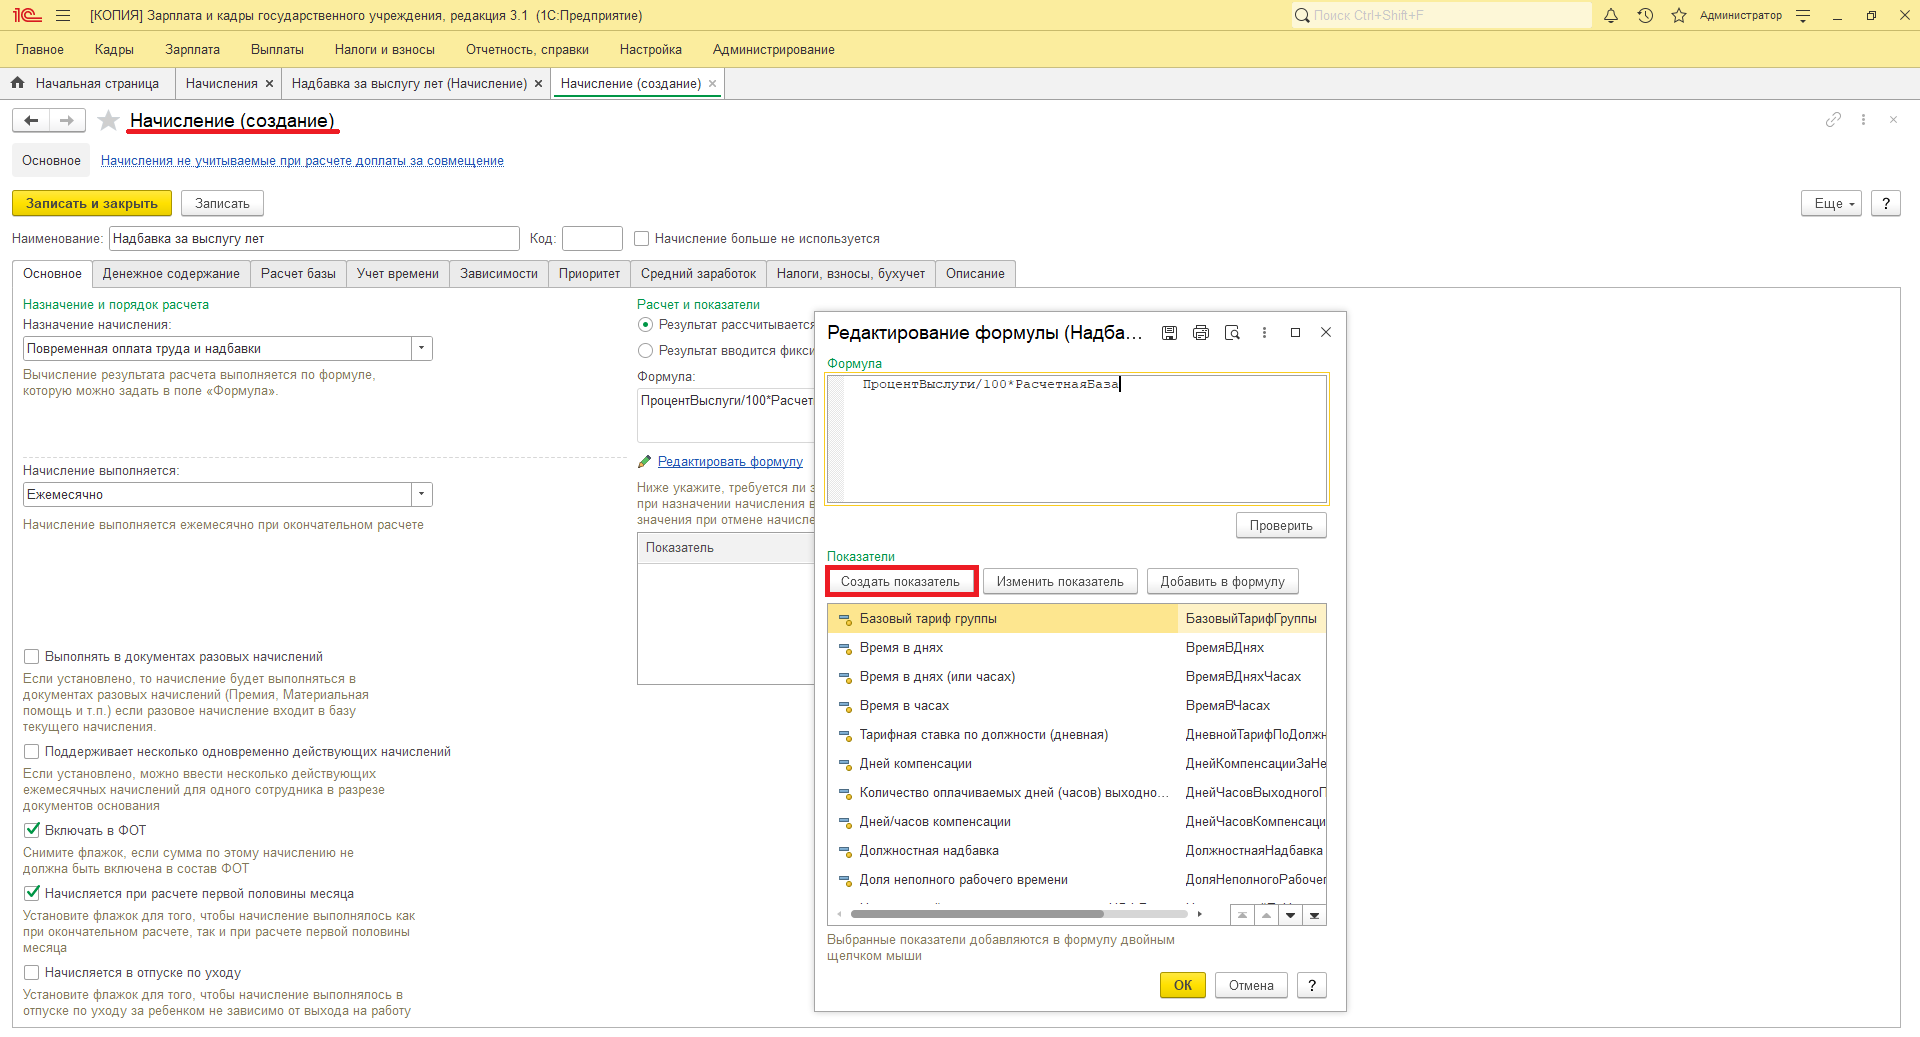Go forward with the right arrow

click(x=67, y=121)
